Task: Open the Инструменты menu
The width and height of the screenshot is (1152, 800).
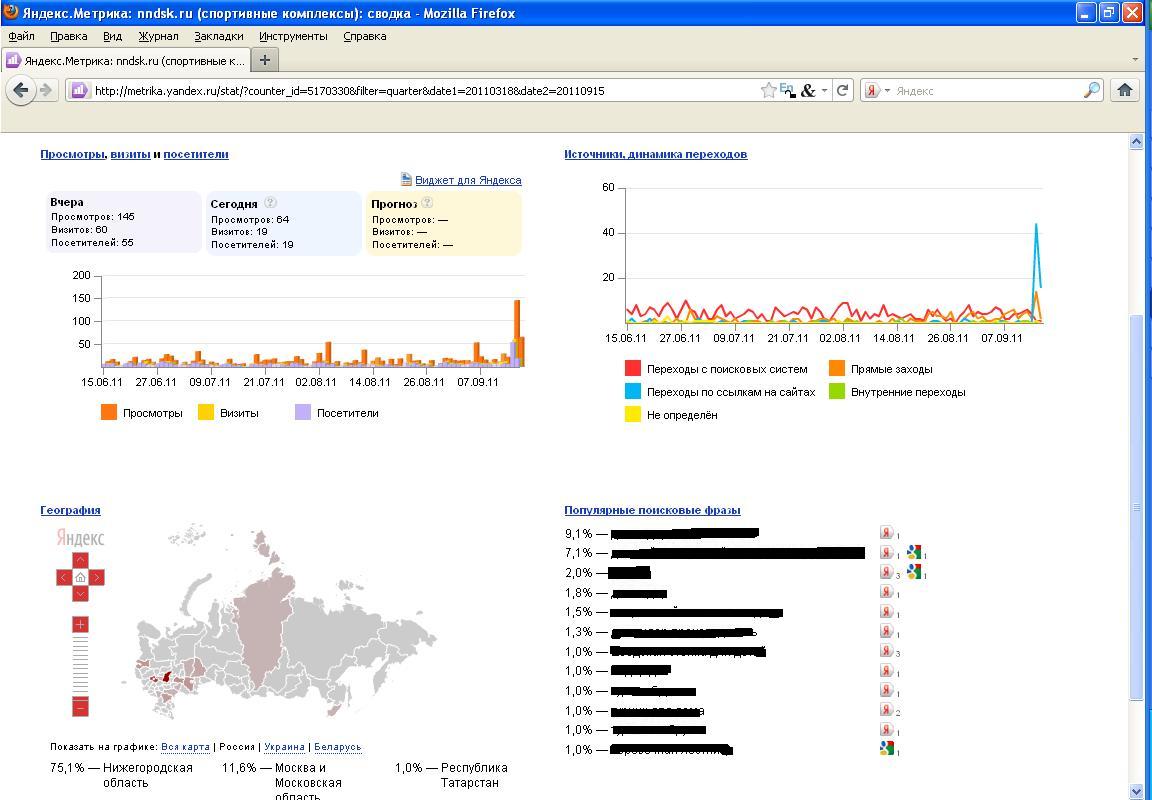Action: pyautogui.click(x=292, y=36)
